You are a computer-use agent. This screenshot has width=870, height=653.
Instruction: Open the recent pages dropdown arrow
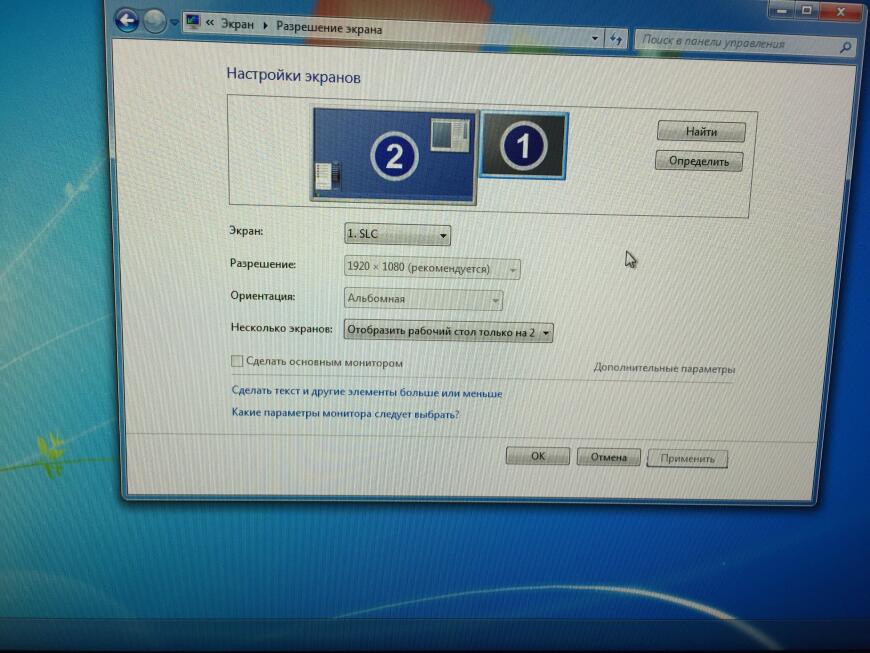click(174, 23)
